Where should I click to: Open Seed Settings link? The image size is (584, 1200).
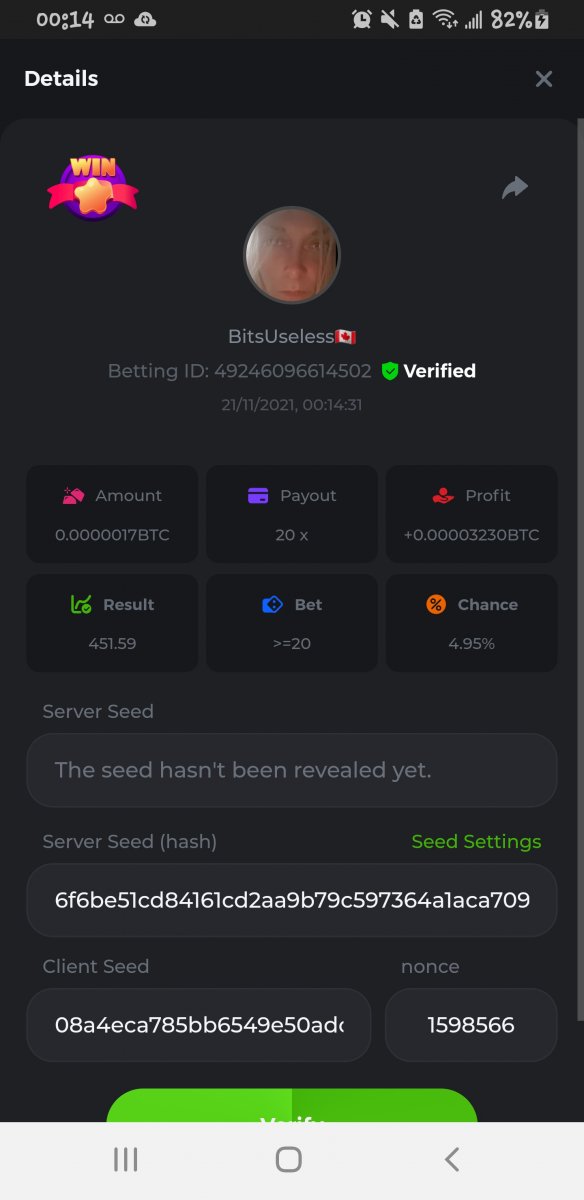coord(476,842)
